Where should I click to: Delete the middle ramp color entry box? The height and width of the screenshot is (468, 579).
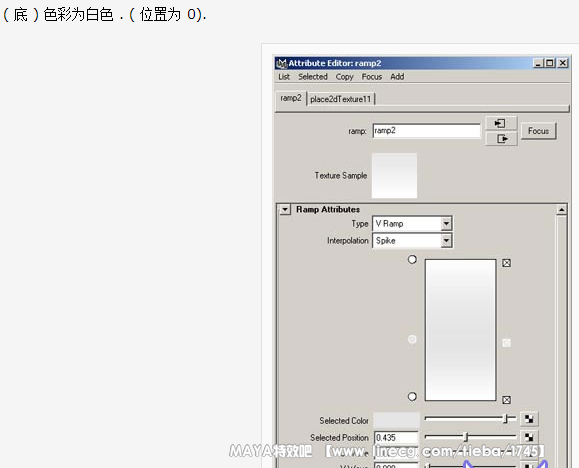[x=507, y=343]
